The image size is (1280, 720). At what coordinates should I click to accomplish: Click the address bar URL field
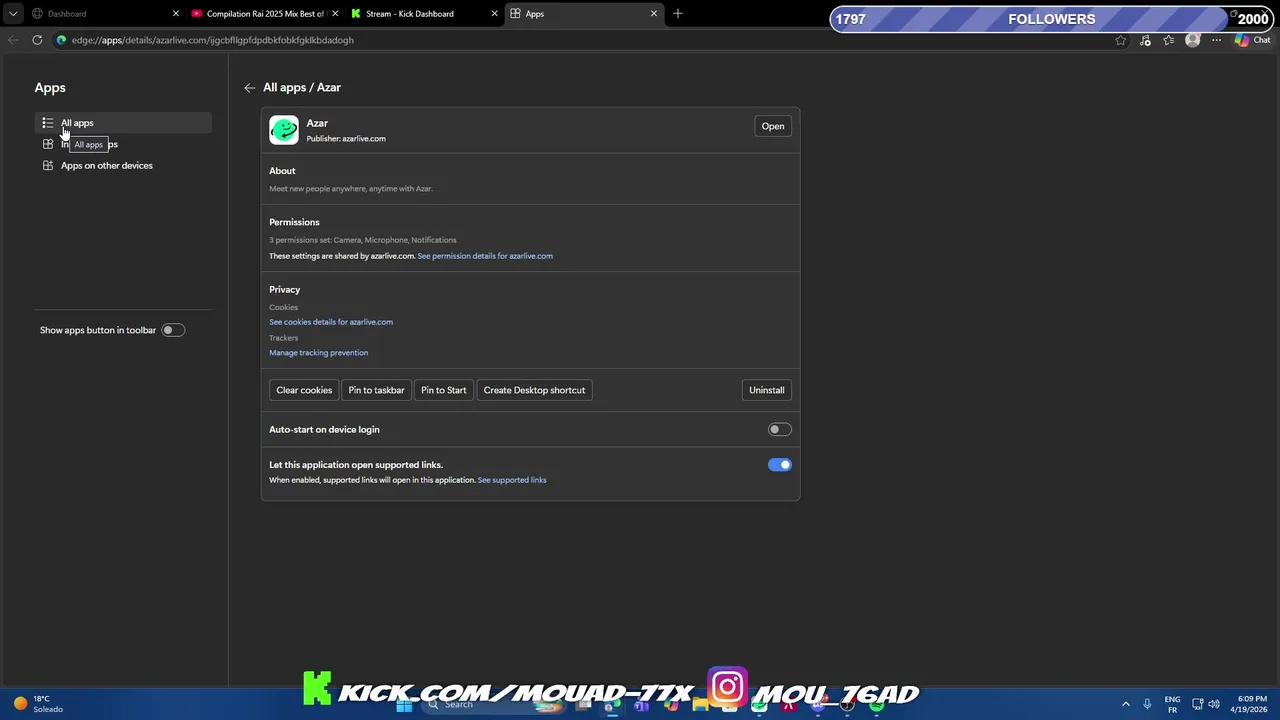point(580,40)
